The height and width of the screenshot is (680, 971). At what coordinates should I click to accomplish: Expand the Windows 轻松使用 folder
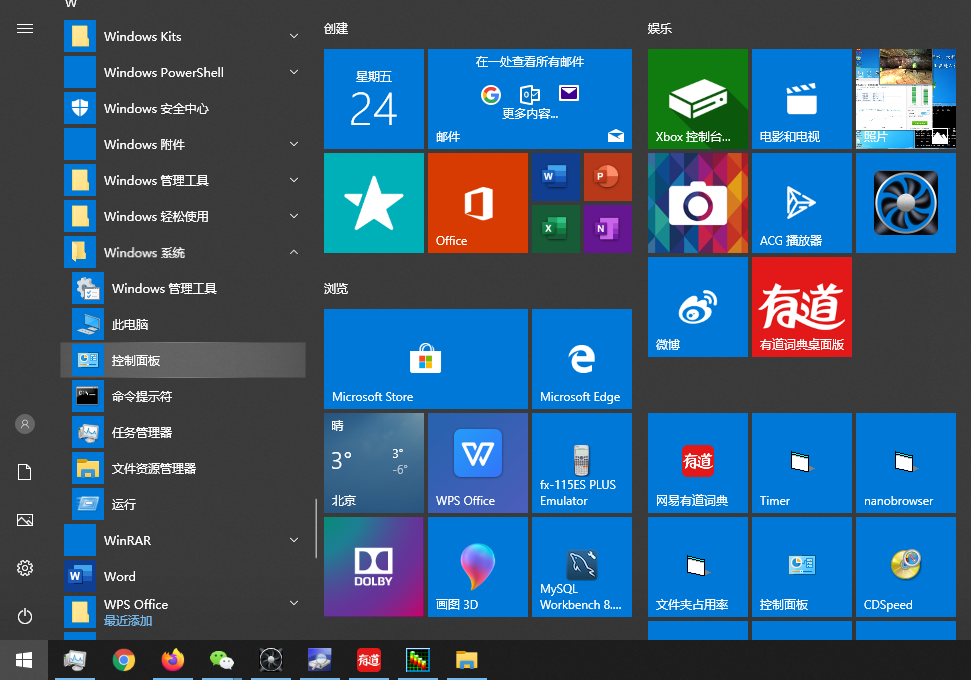click(183, 216)
